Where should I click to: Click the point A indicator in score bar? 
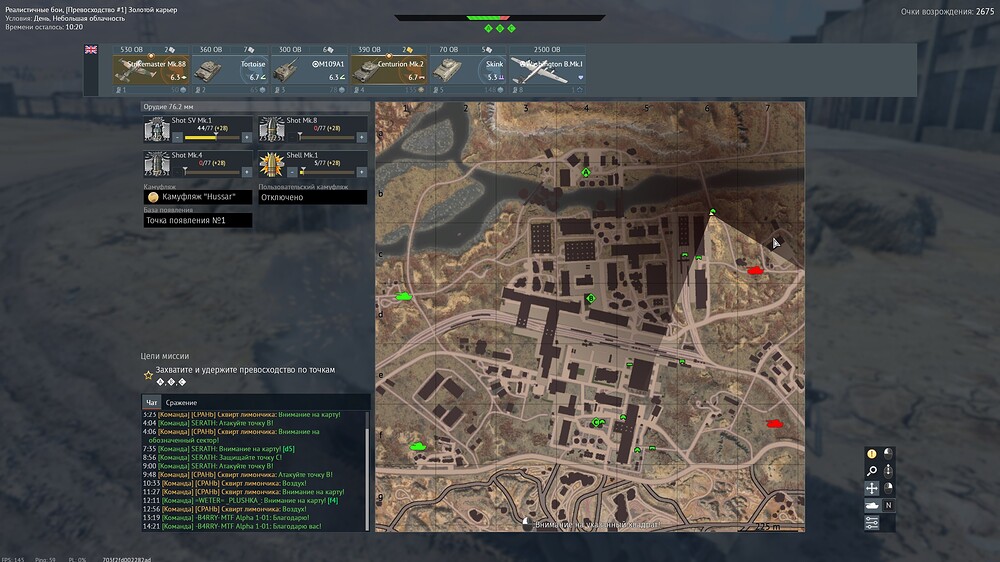(x=489, y=28)
